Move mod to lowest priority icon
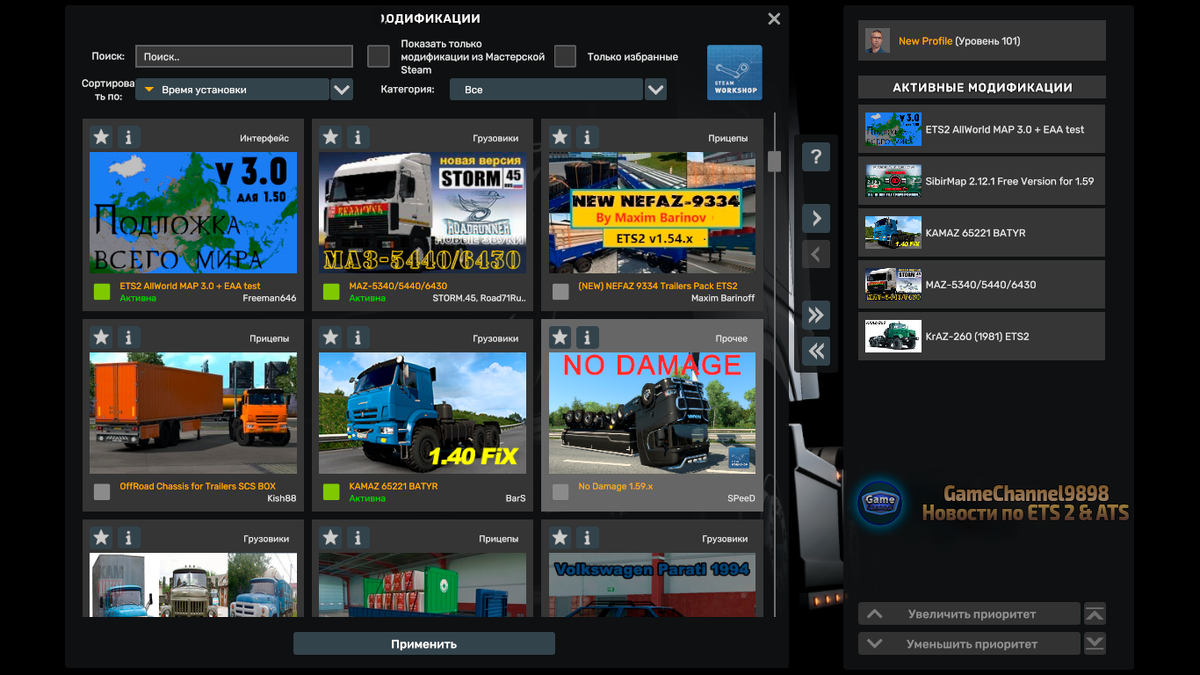1200x675 pixels. tap(1095, 644)
